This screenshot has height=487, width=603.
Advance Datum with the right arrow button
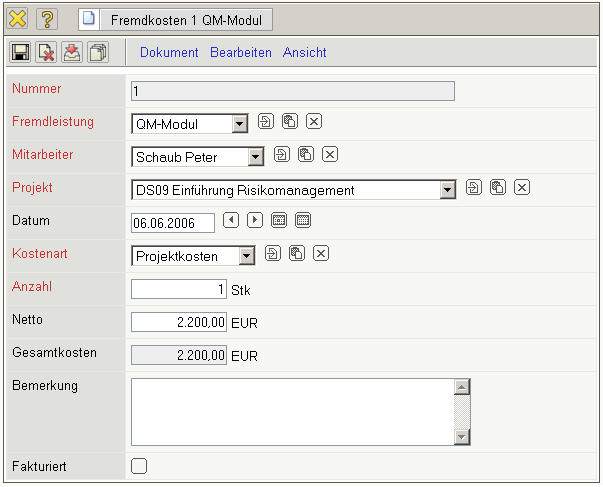(255, 220)
